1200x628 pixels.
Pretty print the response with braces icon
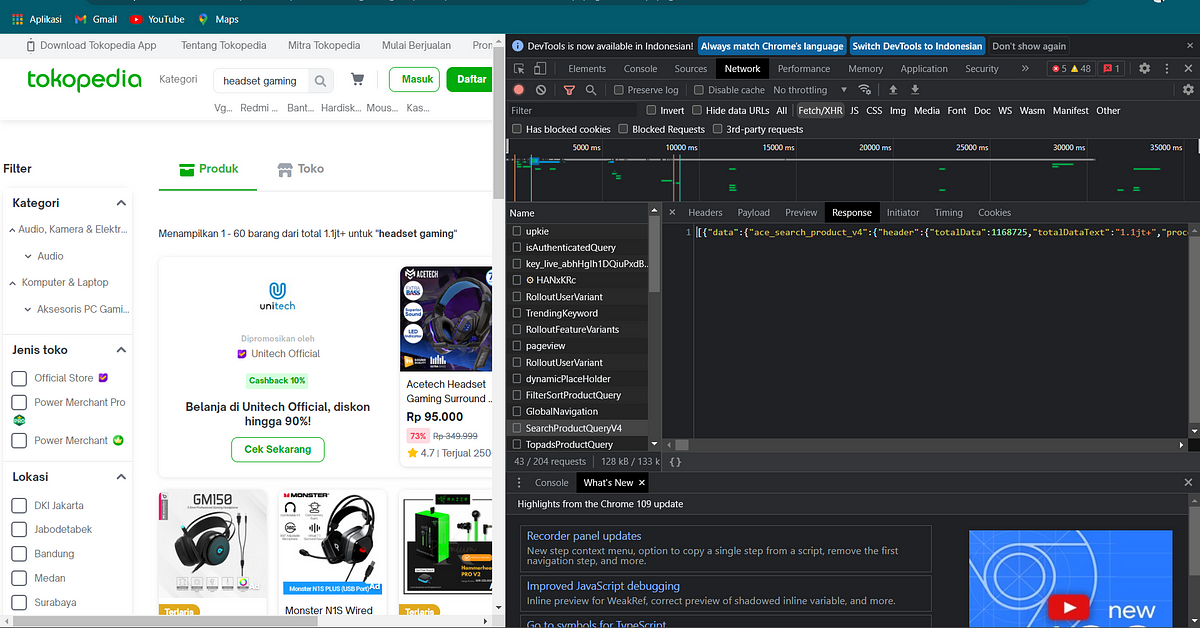pos(675,462)
